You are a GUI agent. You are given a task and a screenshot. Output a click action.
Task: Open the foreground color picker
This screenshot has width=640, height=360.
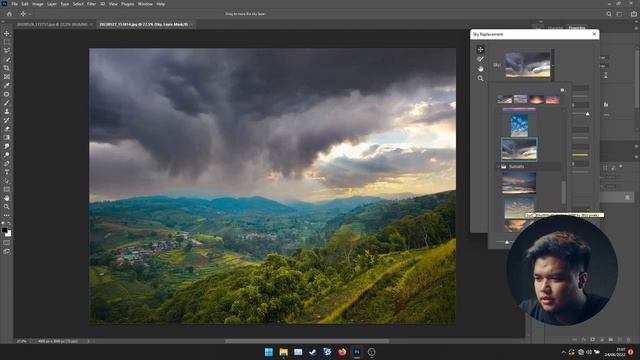(4, 230)
